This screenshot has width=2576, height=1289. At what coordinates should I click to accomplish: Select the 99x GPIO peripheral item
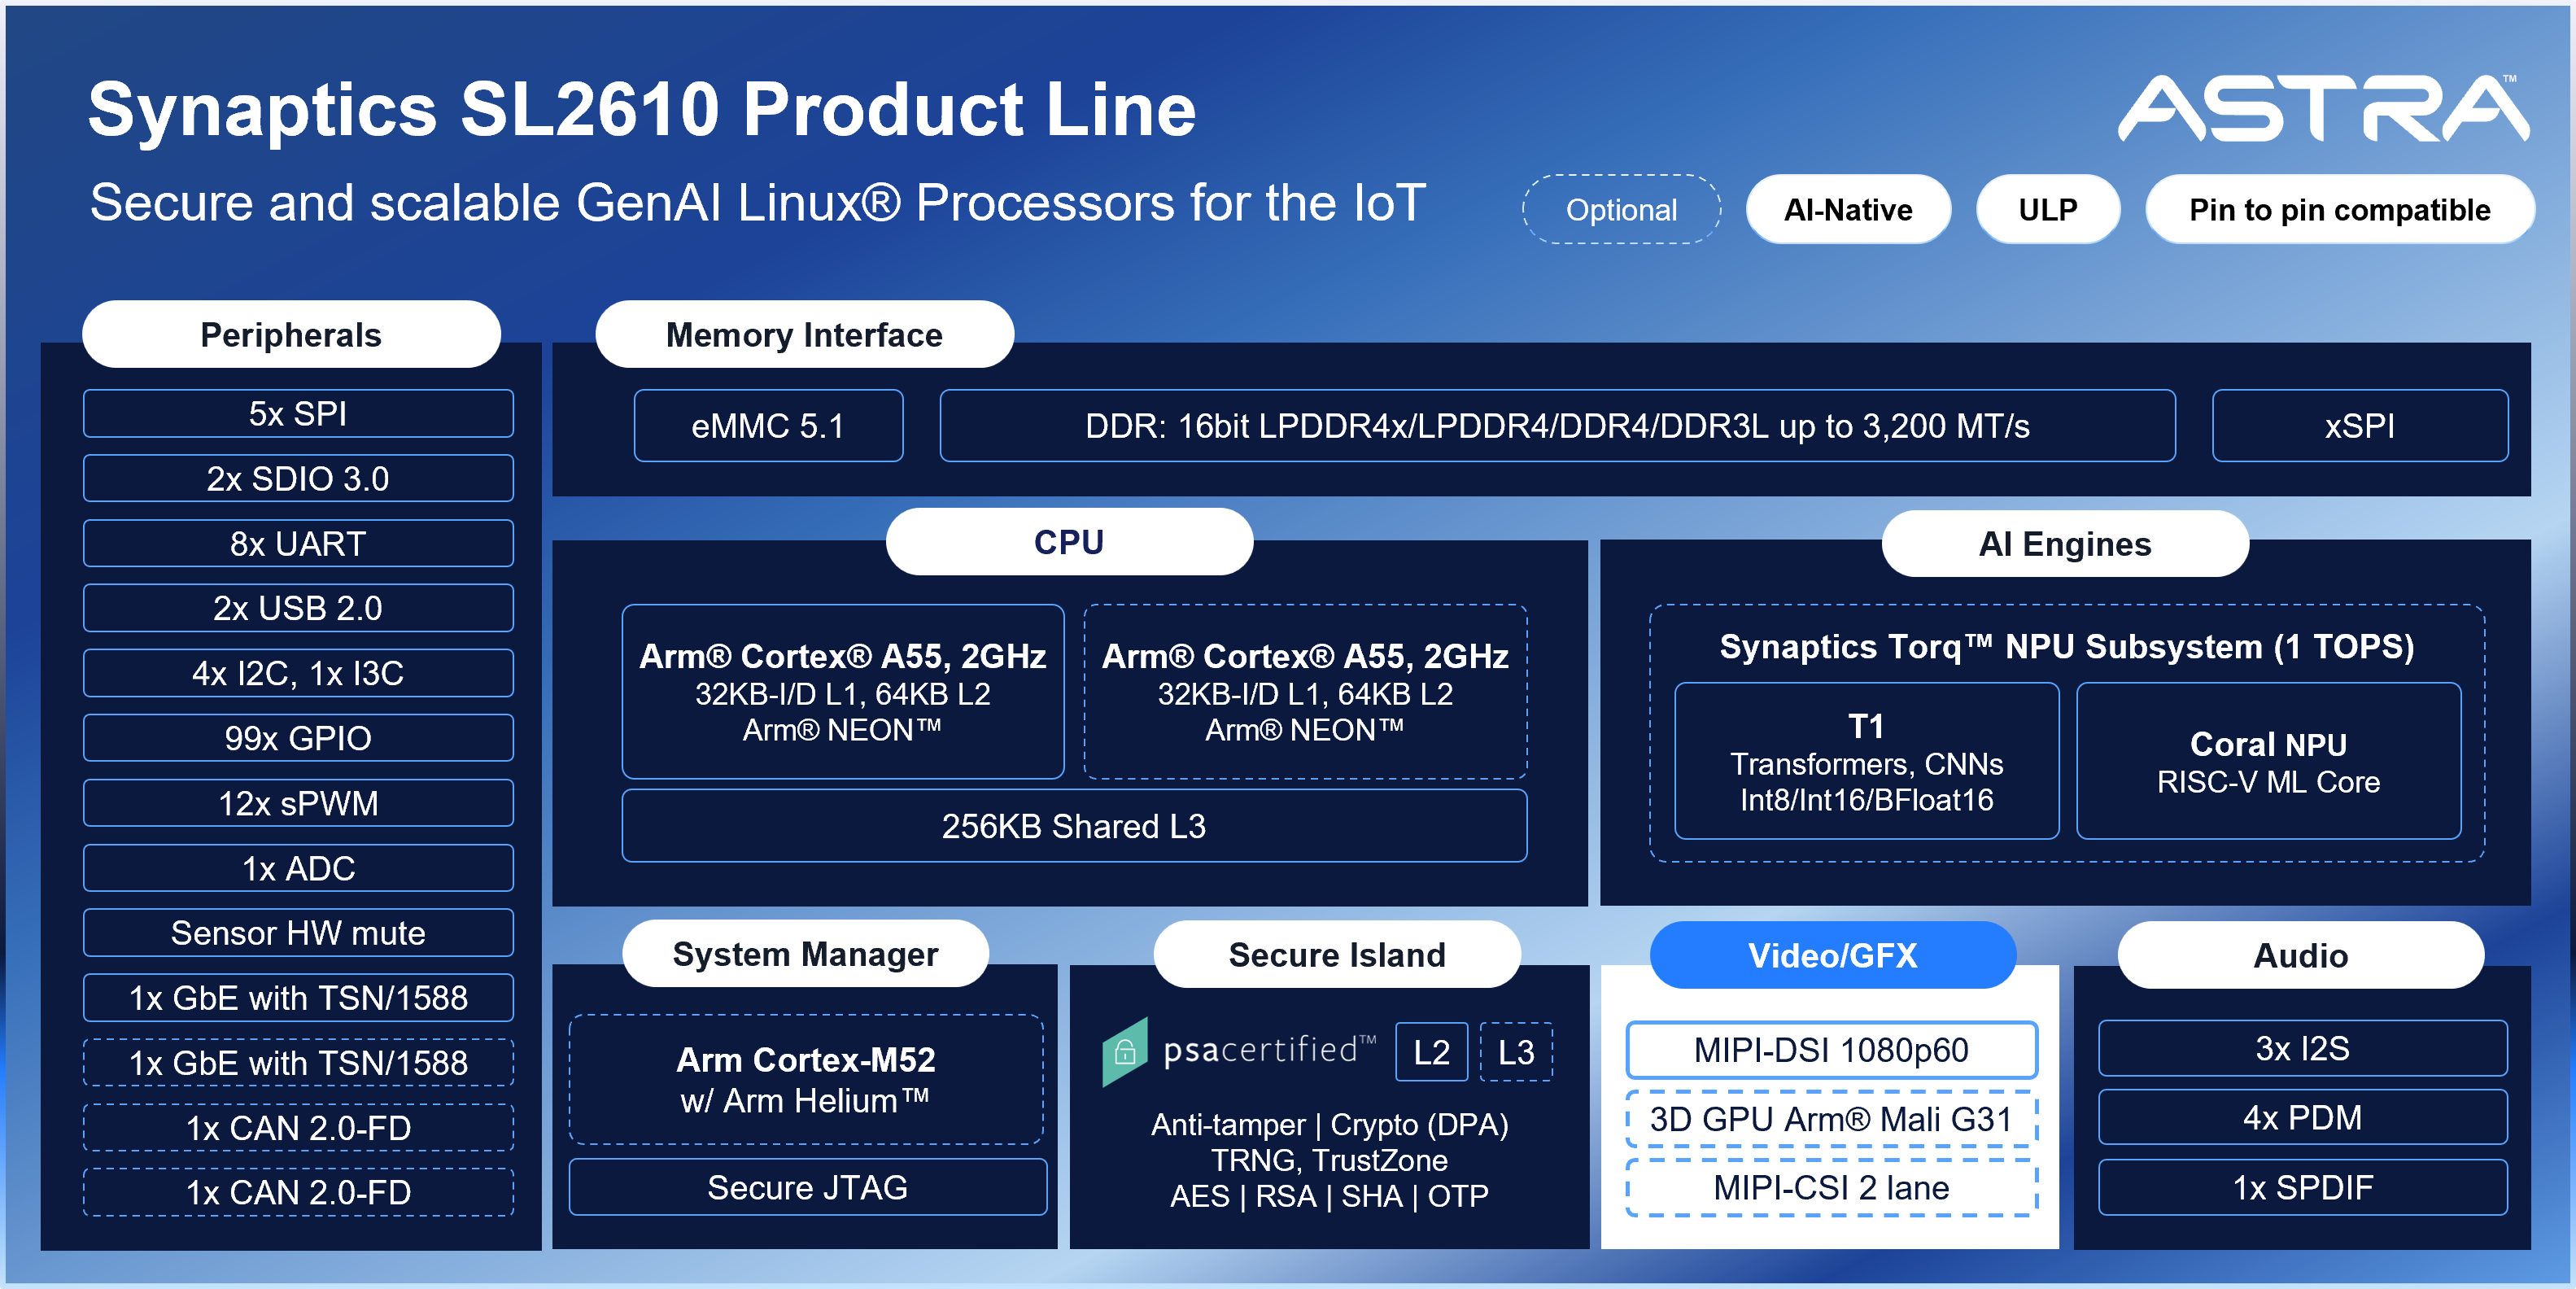coord(298,738)
